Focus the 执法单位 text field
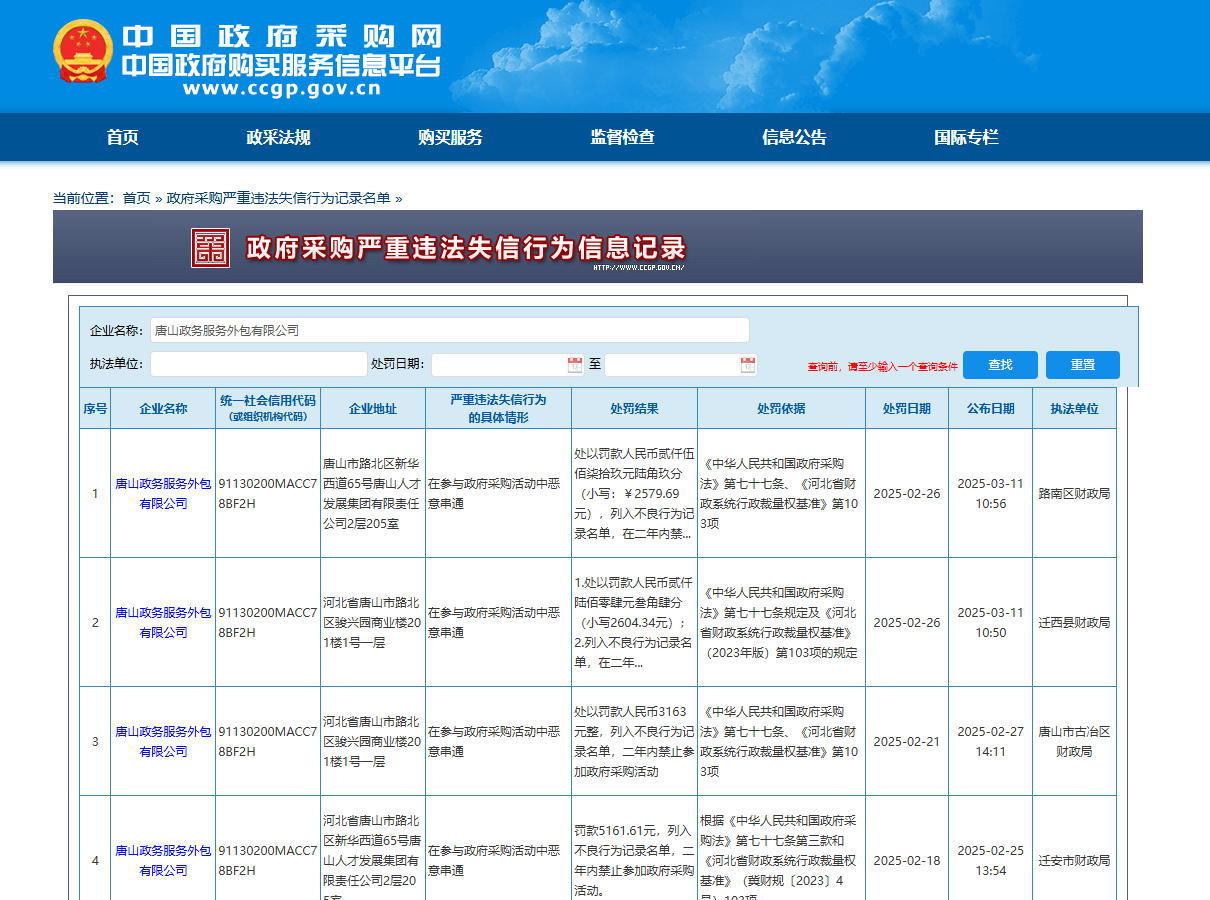1210x900 pixels. click(258, 364)
